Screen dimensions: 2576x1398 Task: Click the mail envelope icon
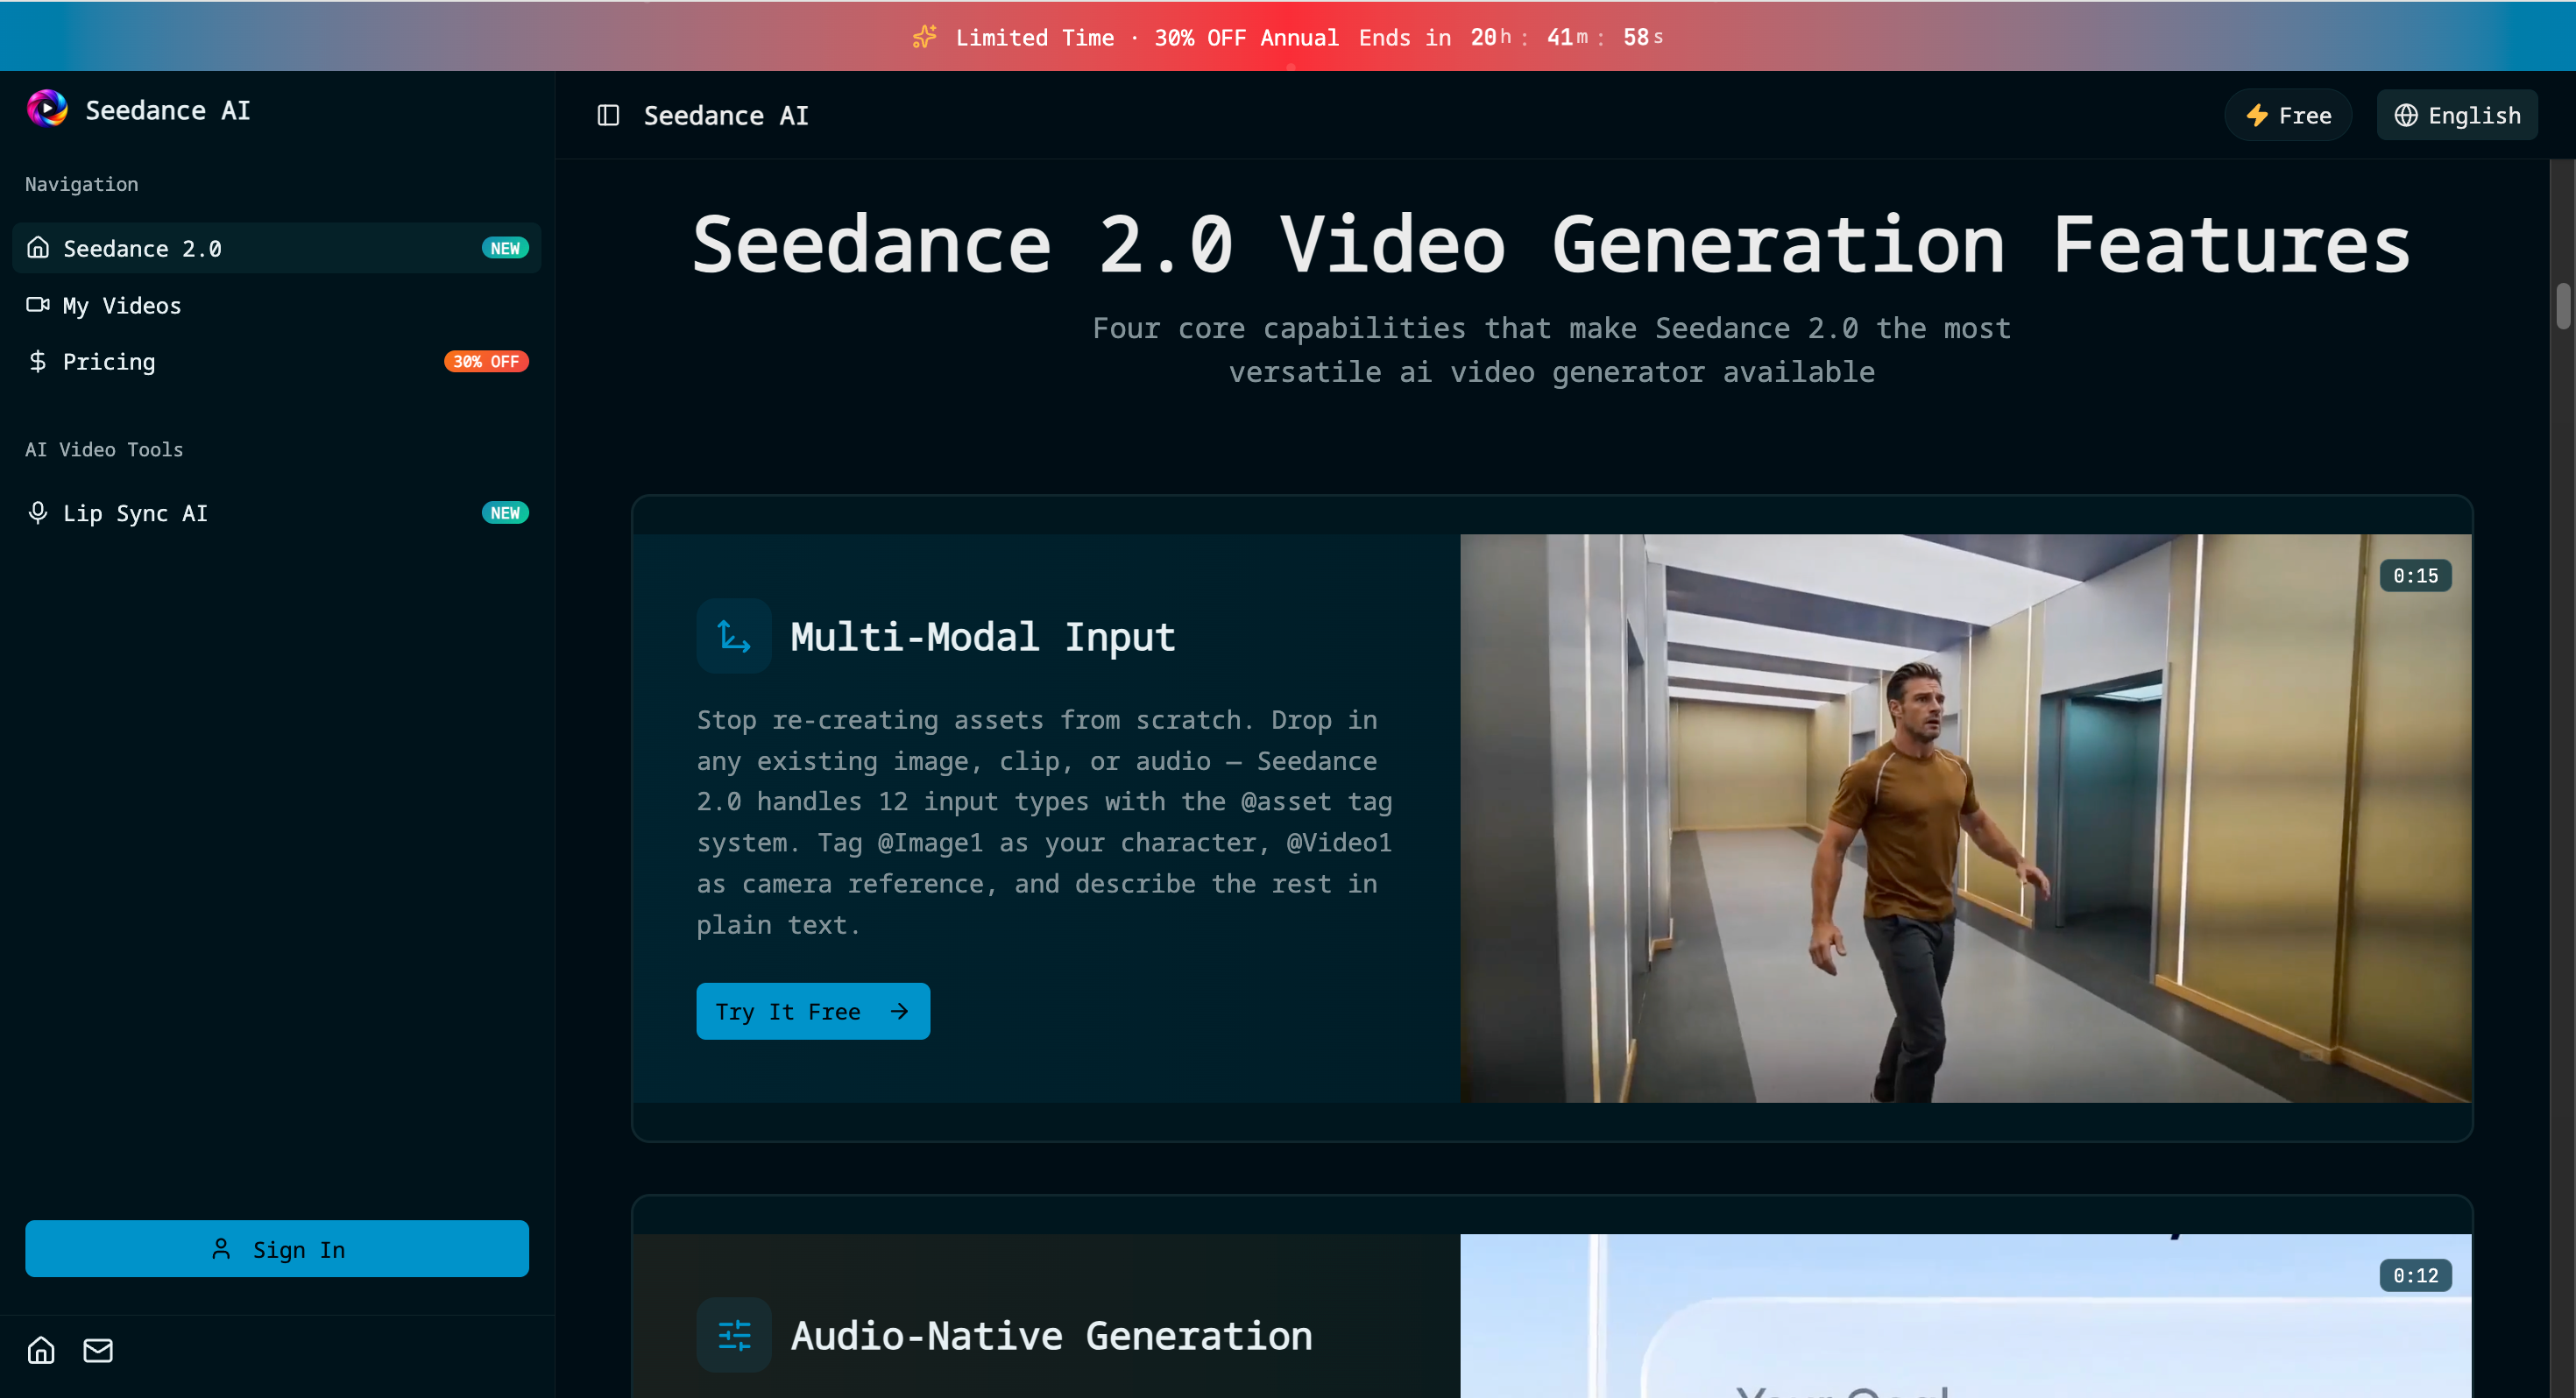click(98, 1350)
